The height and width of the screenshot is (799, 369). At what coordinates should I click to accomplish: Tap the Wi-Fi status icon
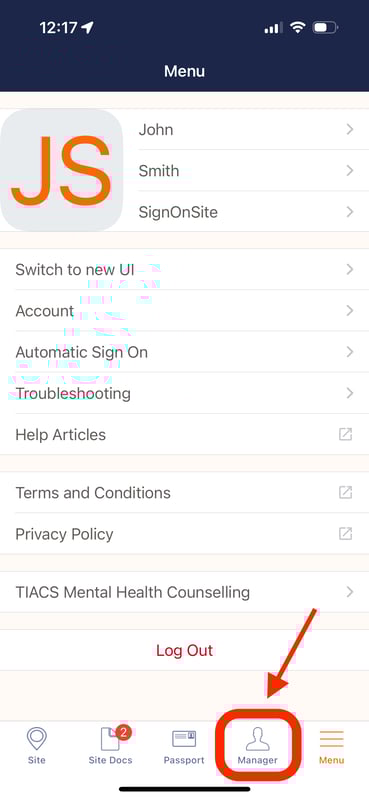pos(297,27)
